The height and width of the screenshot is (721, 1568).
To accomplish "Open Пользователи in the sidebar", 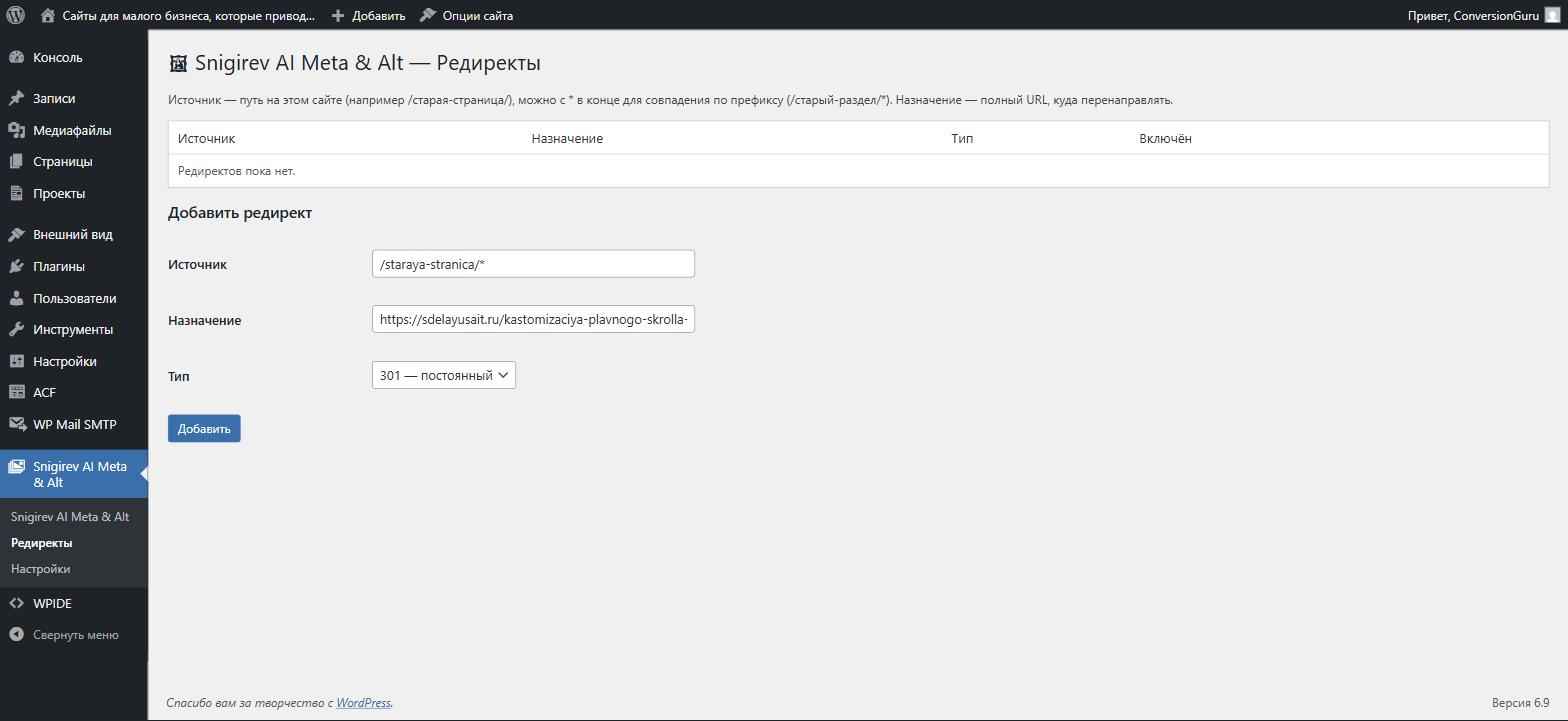I will [74, 299].
